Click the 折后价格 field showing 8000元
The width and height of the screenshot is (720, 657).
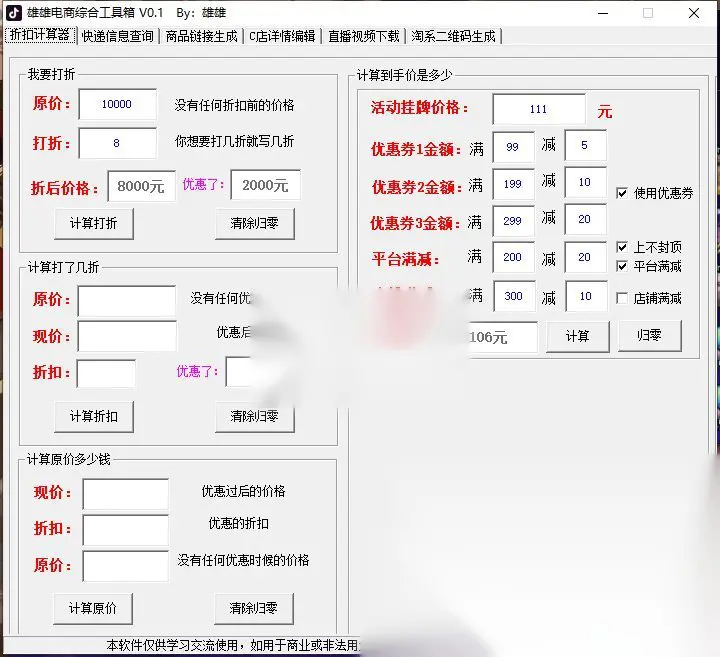[x=141, y=186]
